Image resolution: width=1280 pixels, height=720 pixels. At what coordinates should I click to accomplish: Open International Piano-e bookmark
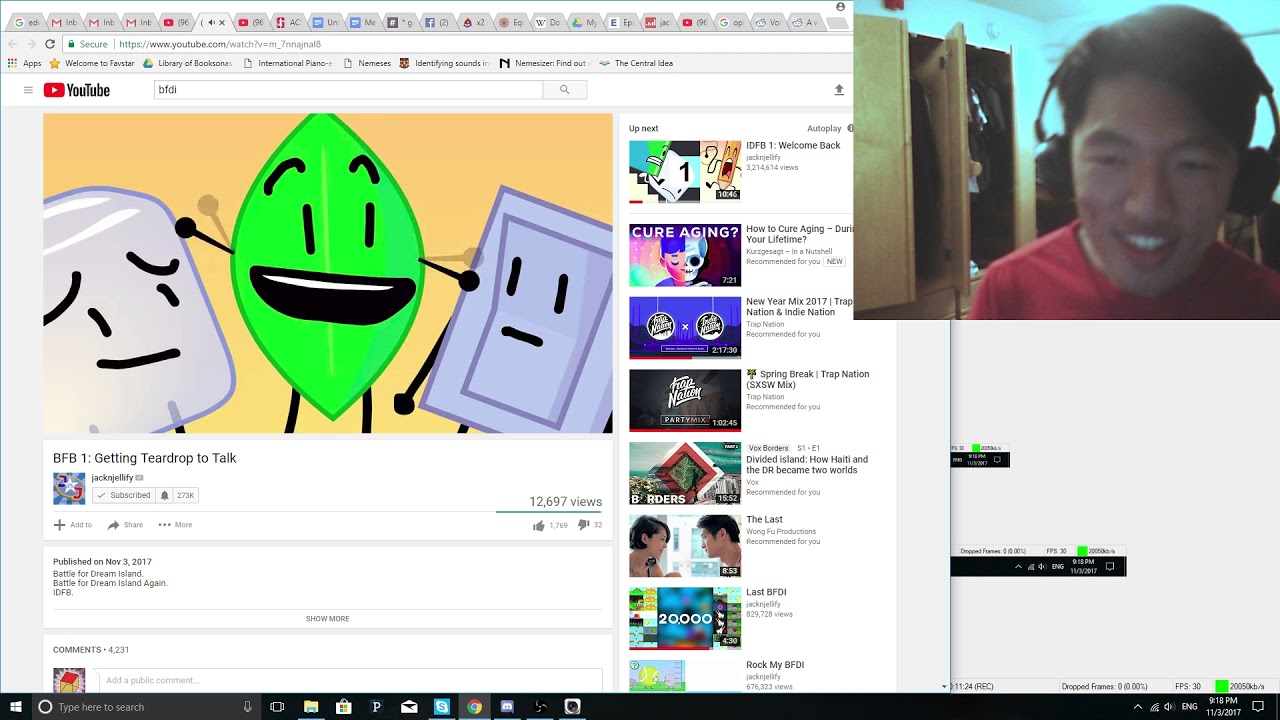coord(288,63)
